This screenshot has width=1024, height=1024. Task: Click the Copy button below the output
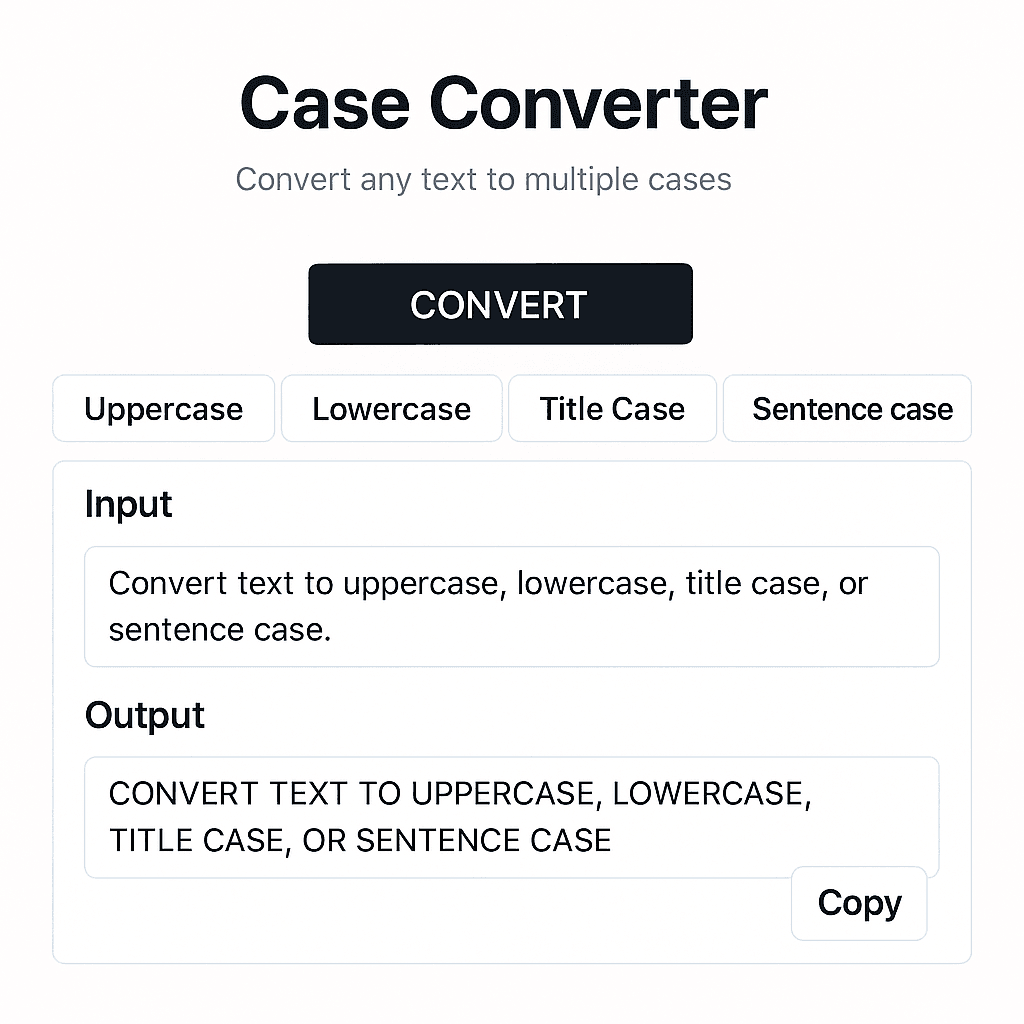858,903
